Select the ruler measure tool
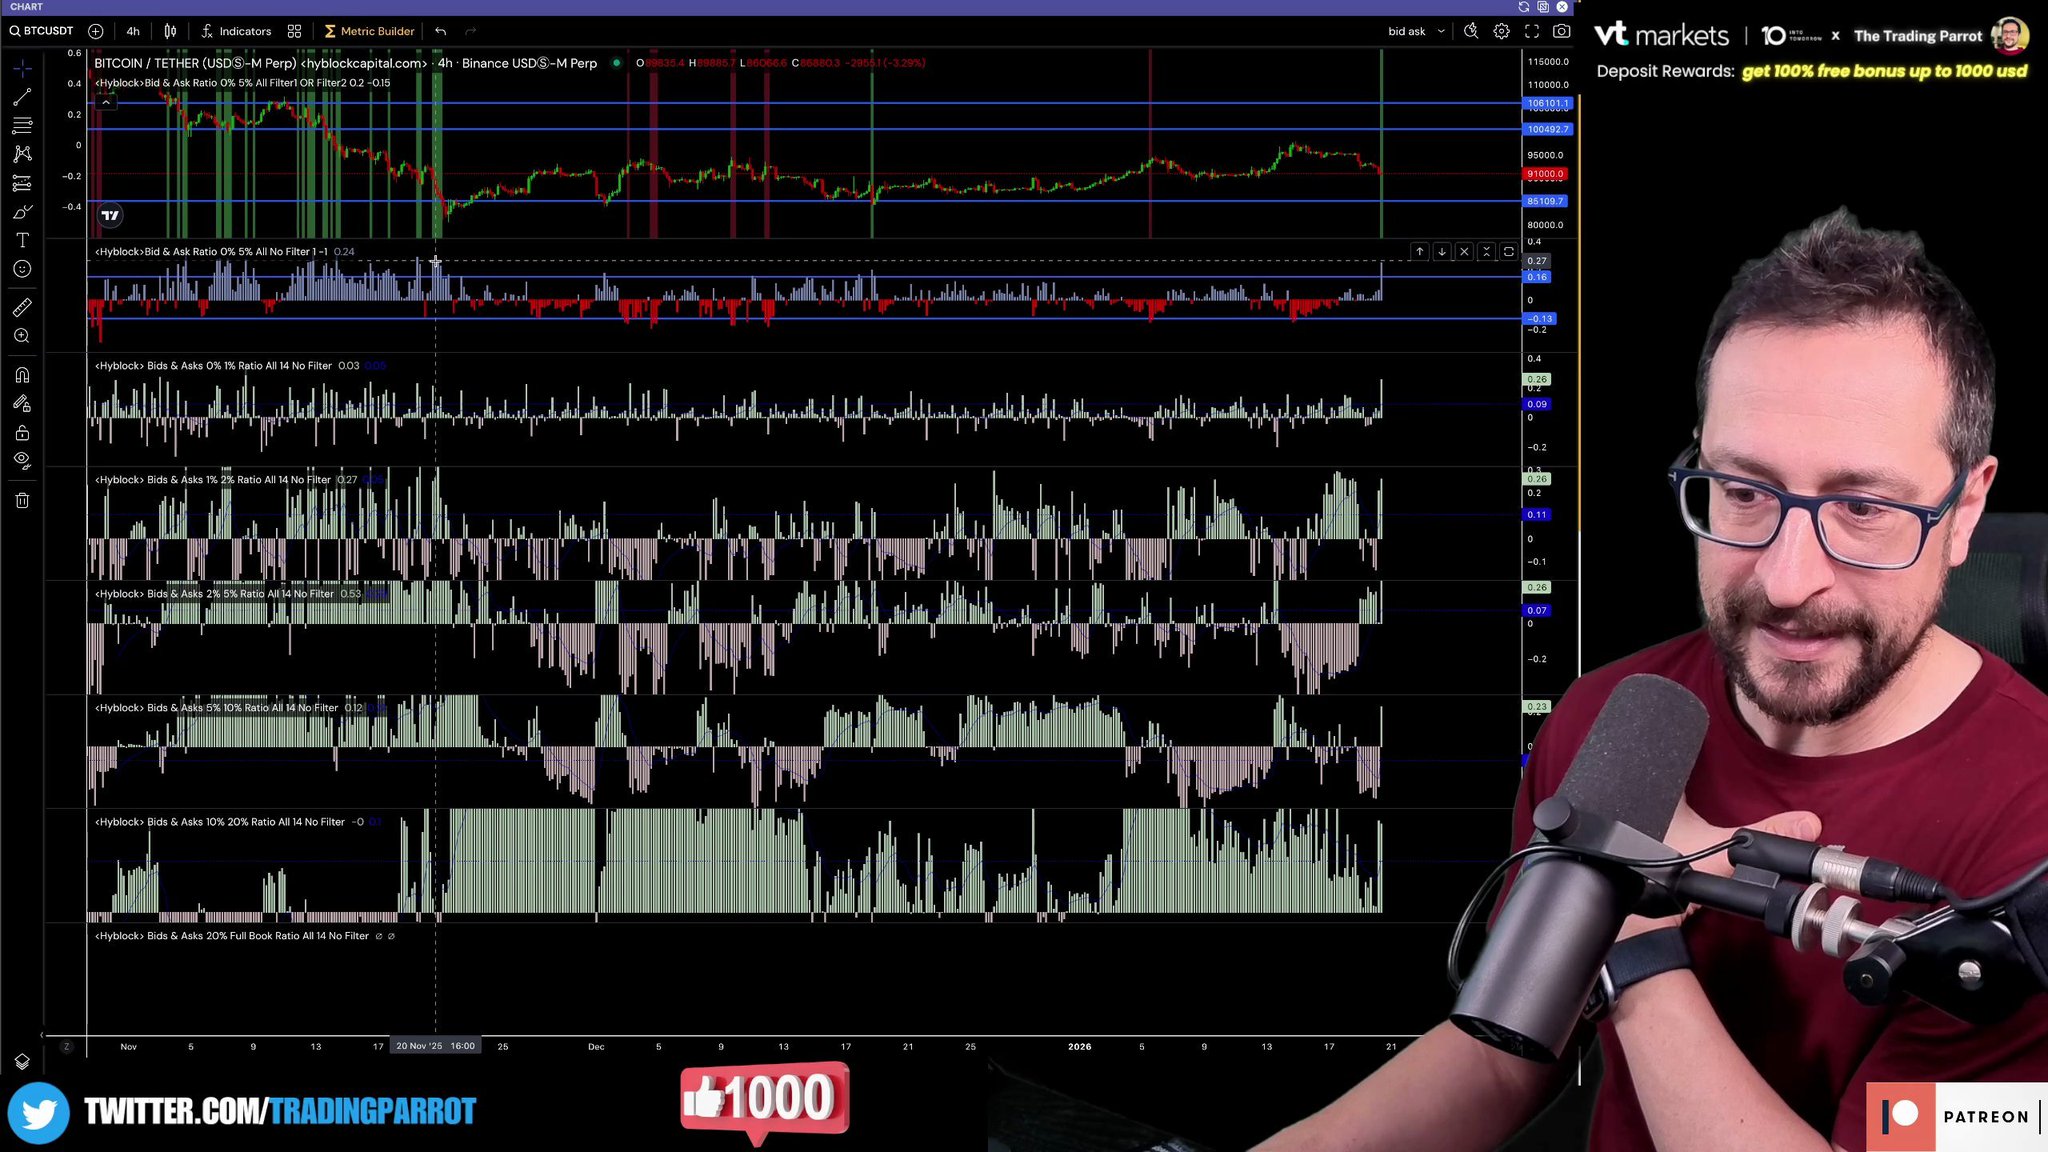 pyautogui.click(x=22, y=307)
